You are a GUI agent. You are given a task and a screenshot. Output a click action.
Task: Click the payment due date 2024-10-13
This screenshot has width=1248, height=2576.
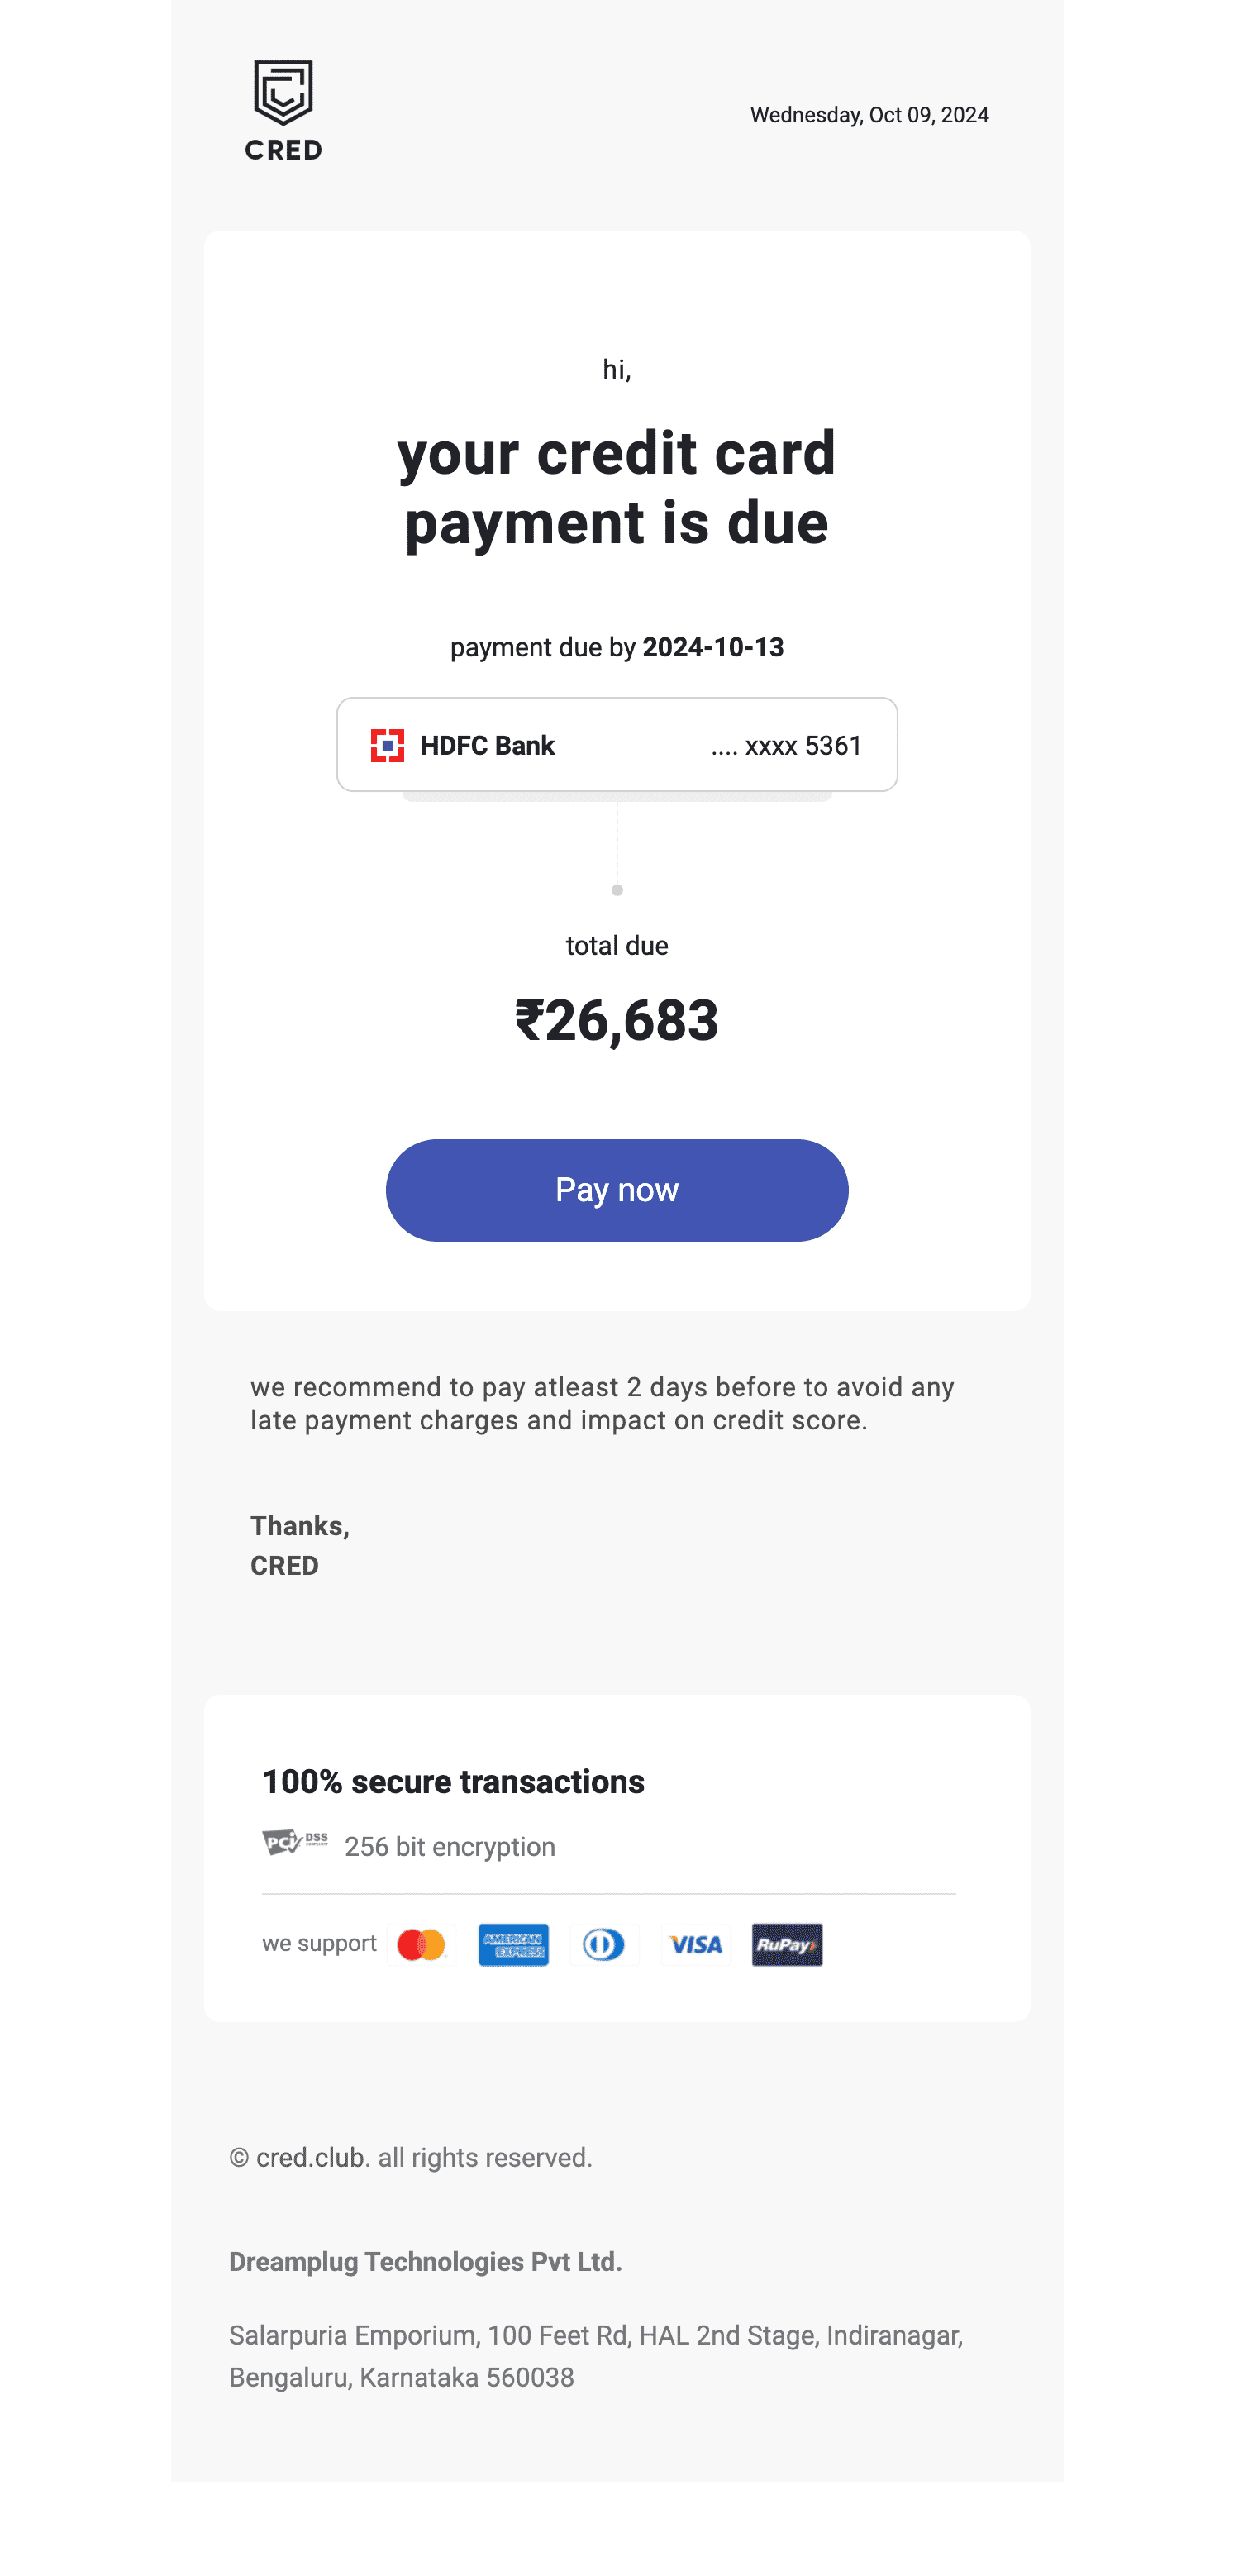(713, 647)
